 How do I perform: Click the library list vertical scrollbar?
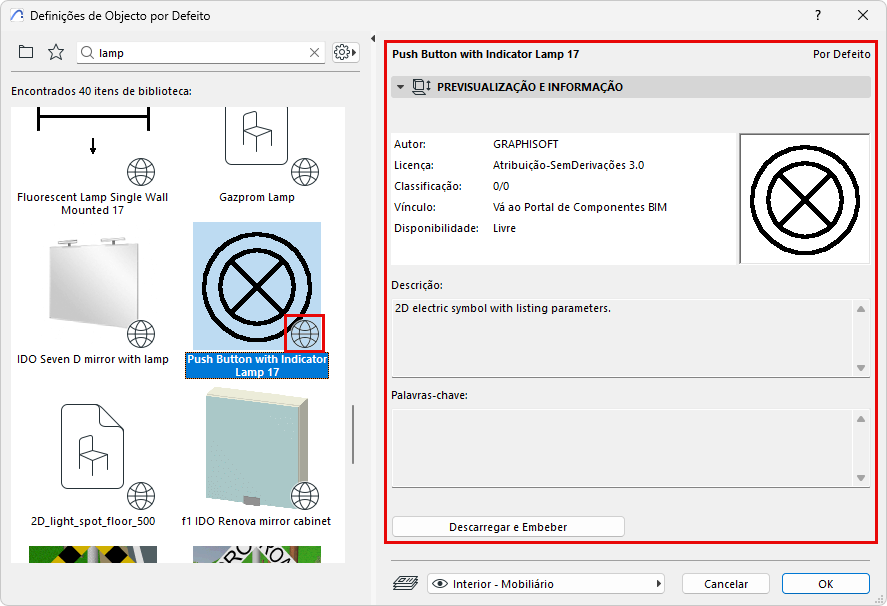click(x=353, y=434)
